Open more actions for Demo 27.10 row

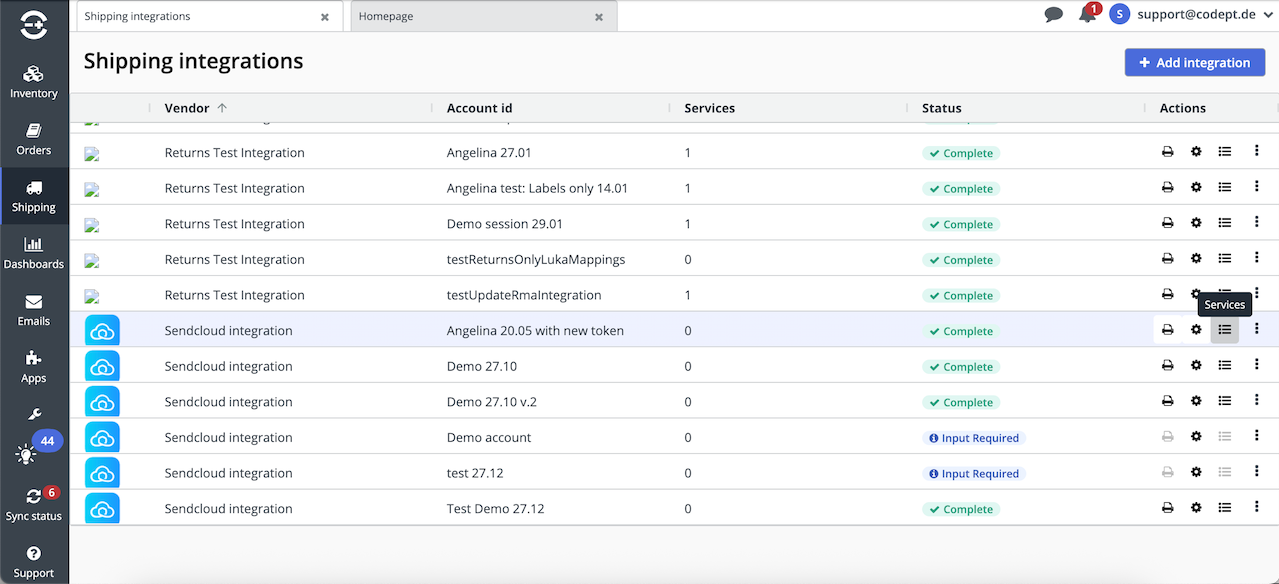coord(1257,365)
